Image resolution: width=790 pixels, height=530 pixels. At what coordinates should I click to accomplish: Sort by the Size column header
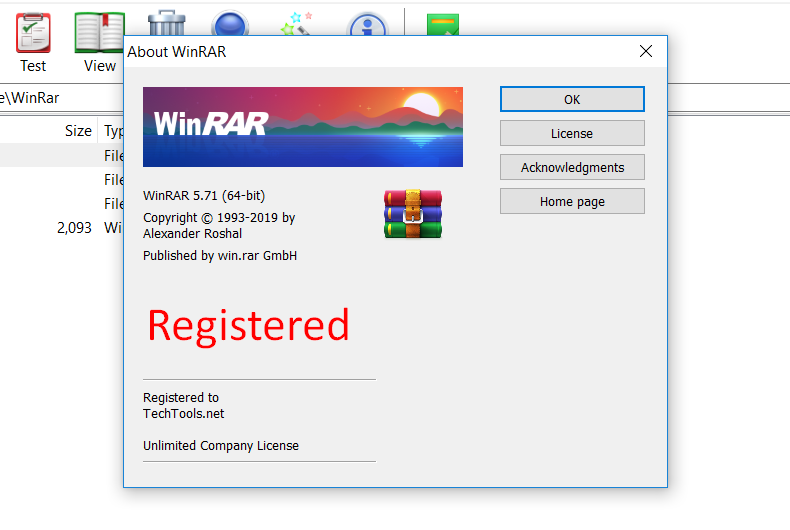point(78,131)
